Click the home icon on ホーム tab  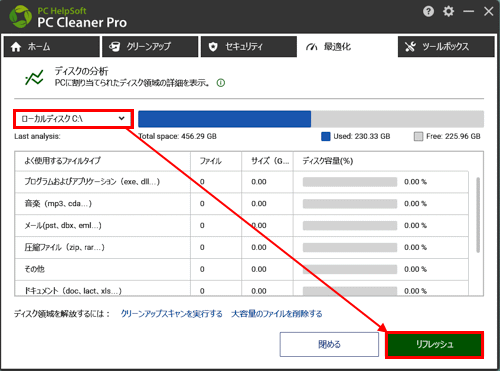[x=16, y=47]
